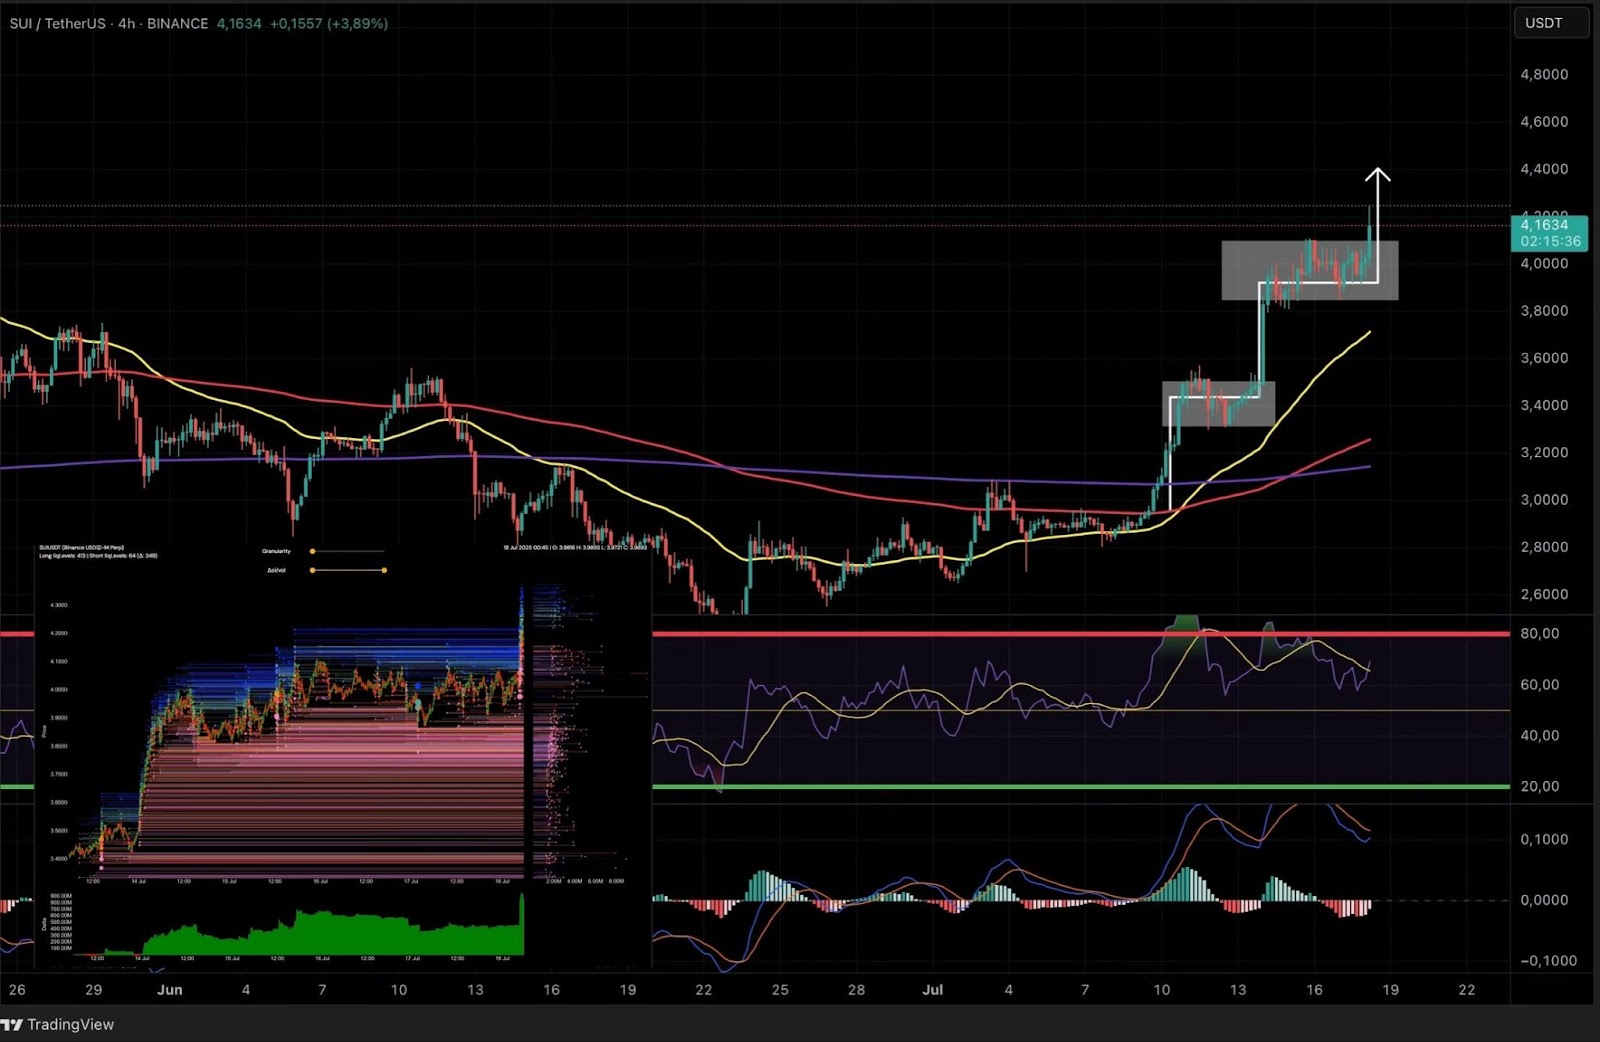Viewport: 1600px width, 1042px height.
Task: Click the Jun label on time axis
Action: click(170, 989)
